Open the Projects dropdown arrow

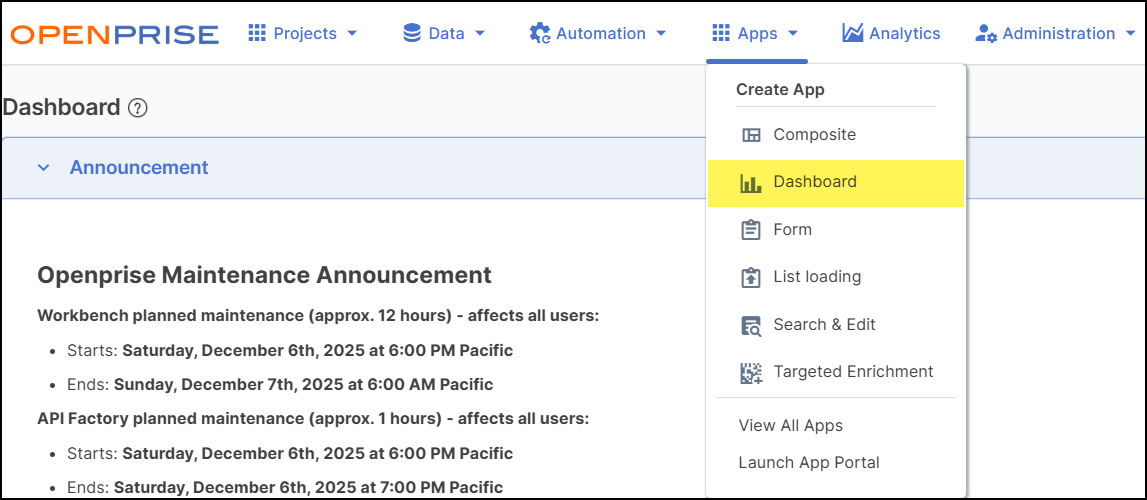(352, 34)
